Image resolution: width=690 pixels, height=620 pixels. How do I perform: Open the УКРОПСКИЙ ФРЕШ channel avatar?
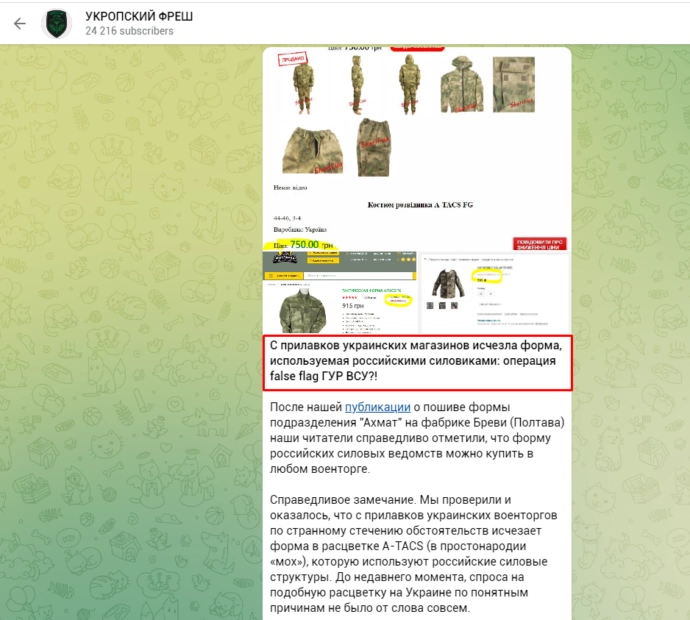point(57,23)
